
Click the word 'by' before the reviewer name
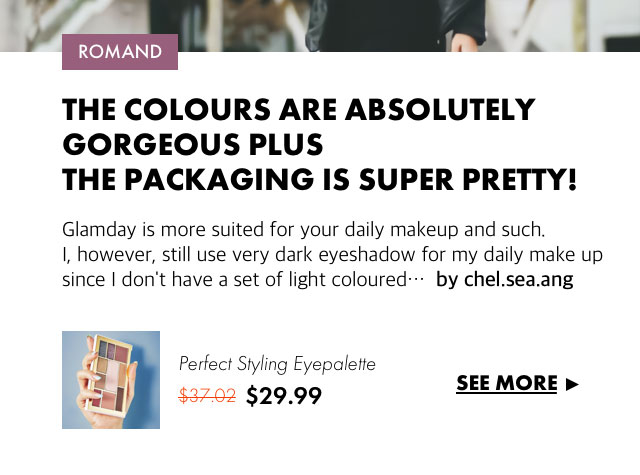(446, 279)
